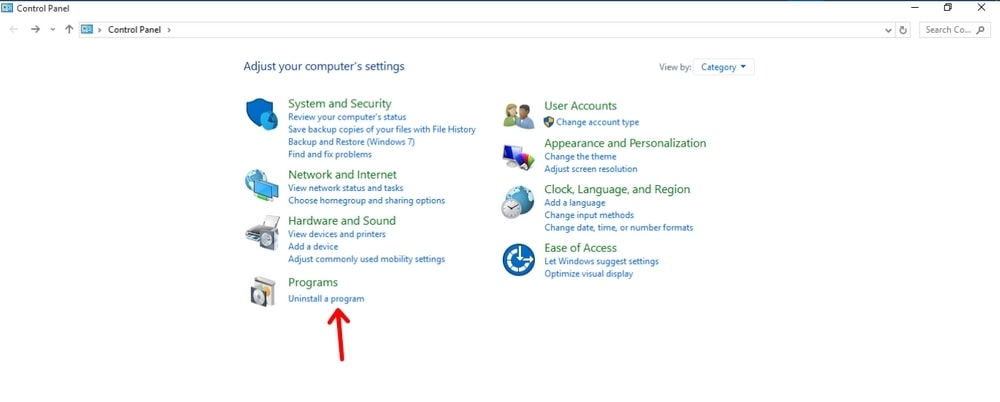Open View network status and tasks
Screen dimensions: 1000x402
click(x=346, y=188)
